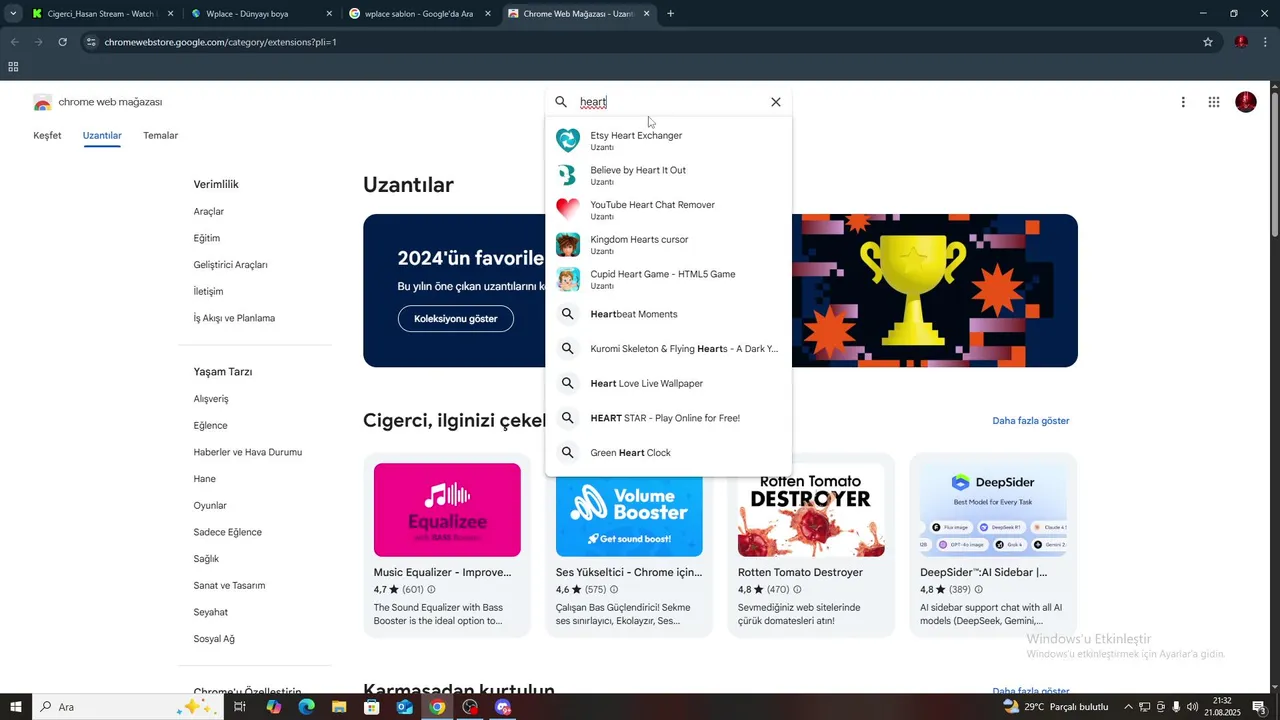Click the Koleksiyonu göster button
This screenshot has width=1280, height=720.
pos(456,319)
